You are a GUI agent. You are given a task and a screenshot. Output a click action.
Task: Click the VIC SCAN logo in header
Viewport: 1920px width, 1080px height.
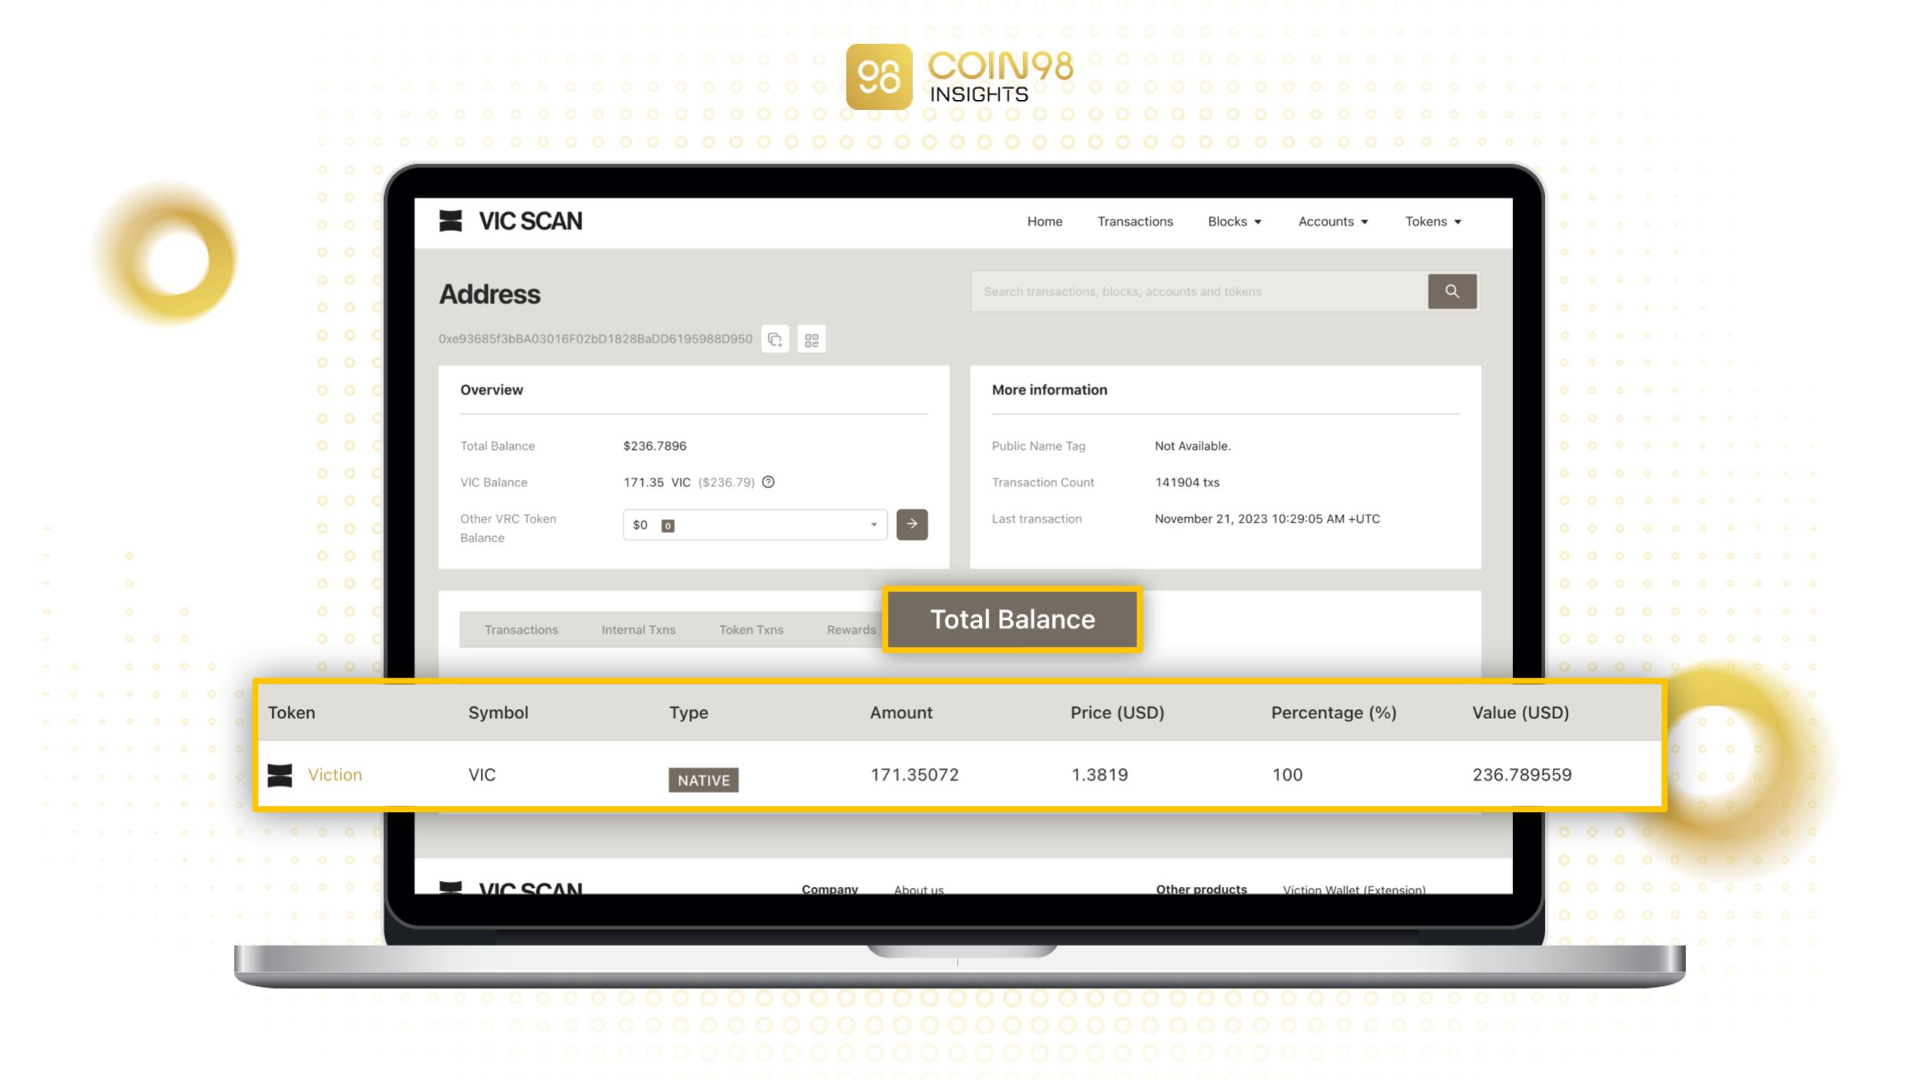click(x=510, y=221)
